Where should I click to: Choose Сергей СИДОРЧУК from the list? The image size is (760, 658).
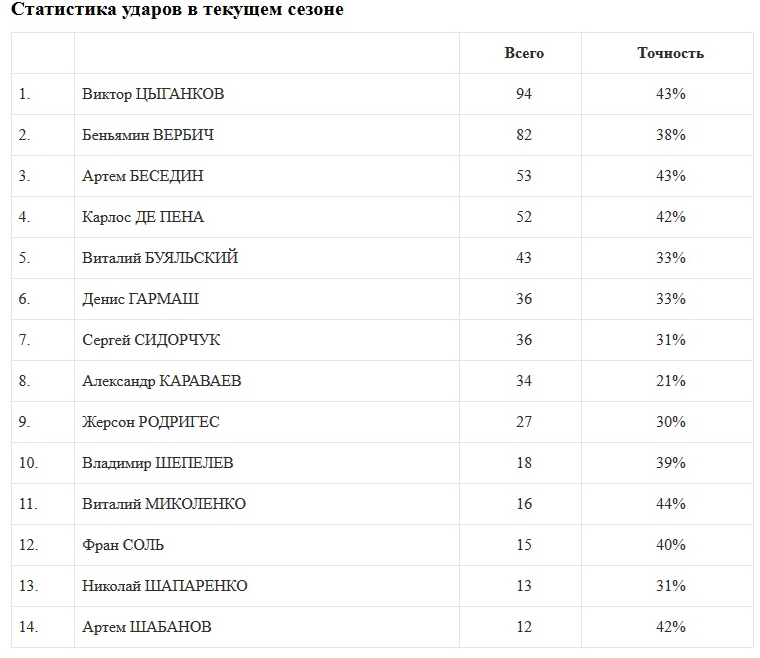pyautogui.click(x=151, y=340)
